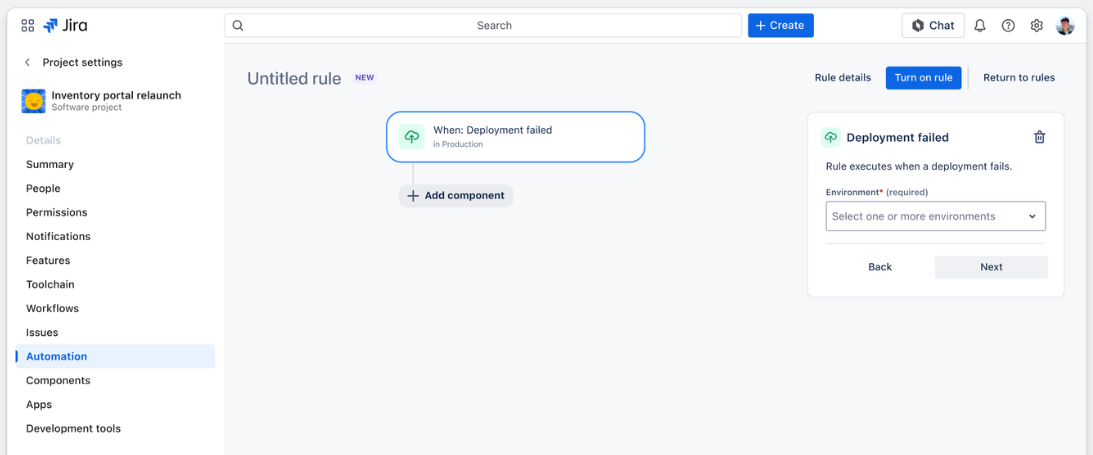This screenshot has width=1093, height=455.
Task: Open the notifications bell
Action: pos(980,26)
